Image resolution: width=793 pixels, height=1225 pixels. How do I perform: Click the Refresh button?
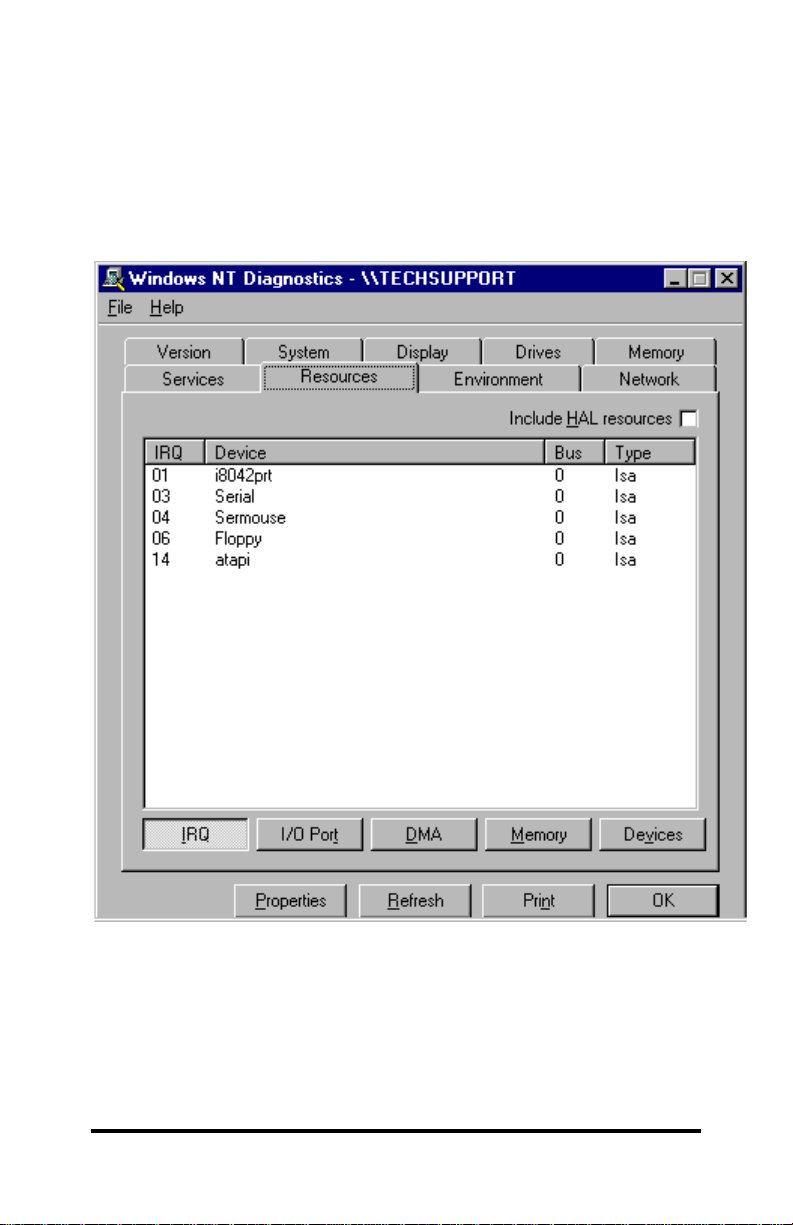click(415, 900)
